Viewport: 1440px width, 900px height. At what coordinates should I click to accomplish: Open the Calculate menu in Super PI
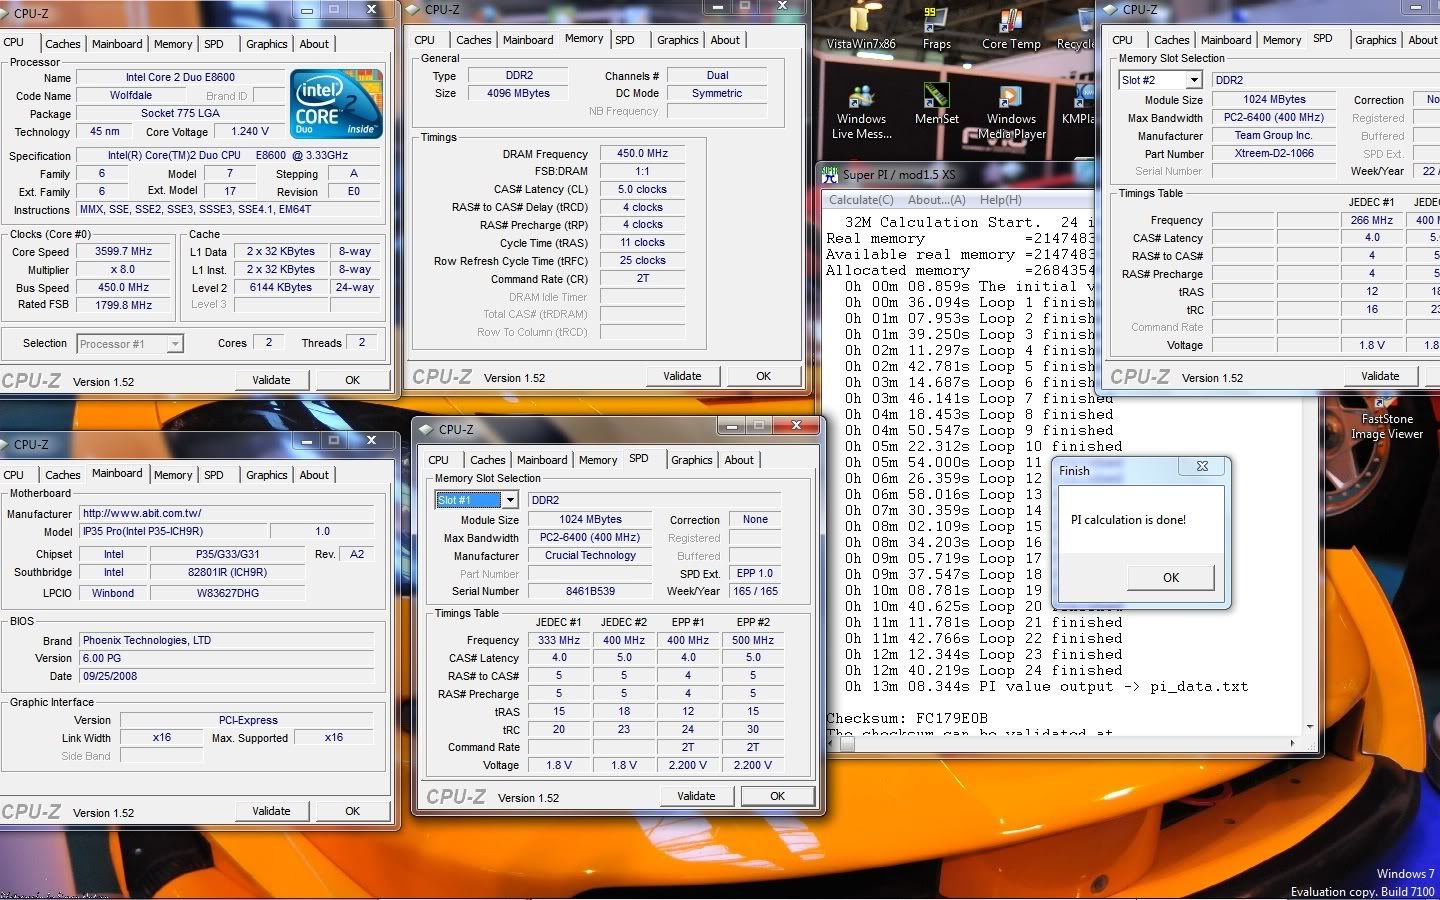[861, 200]
